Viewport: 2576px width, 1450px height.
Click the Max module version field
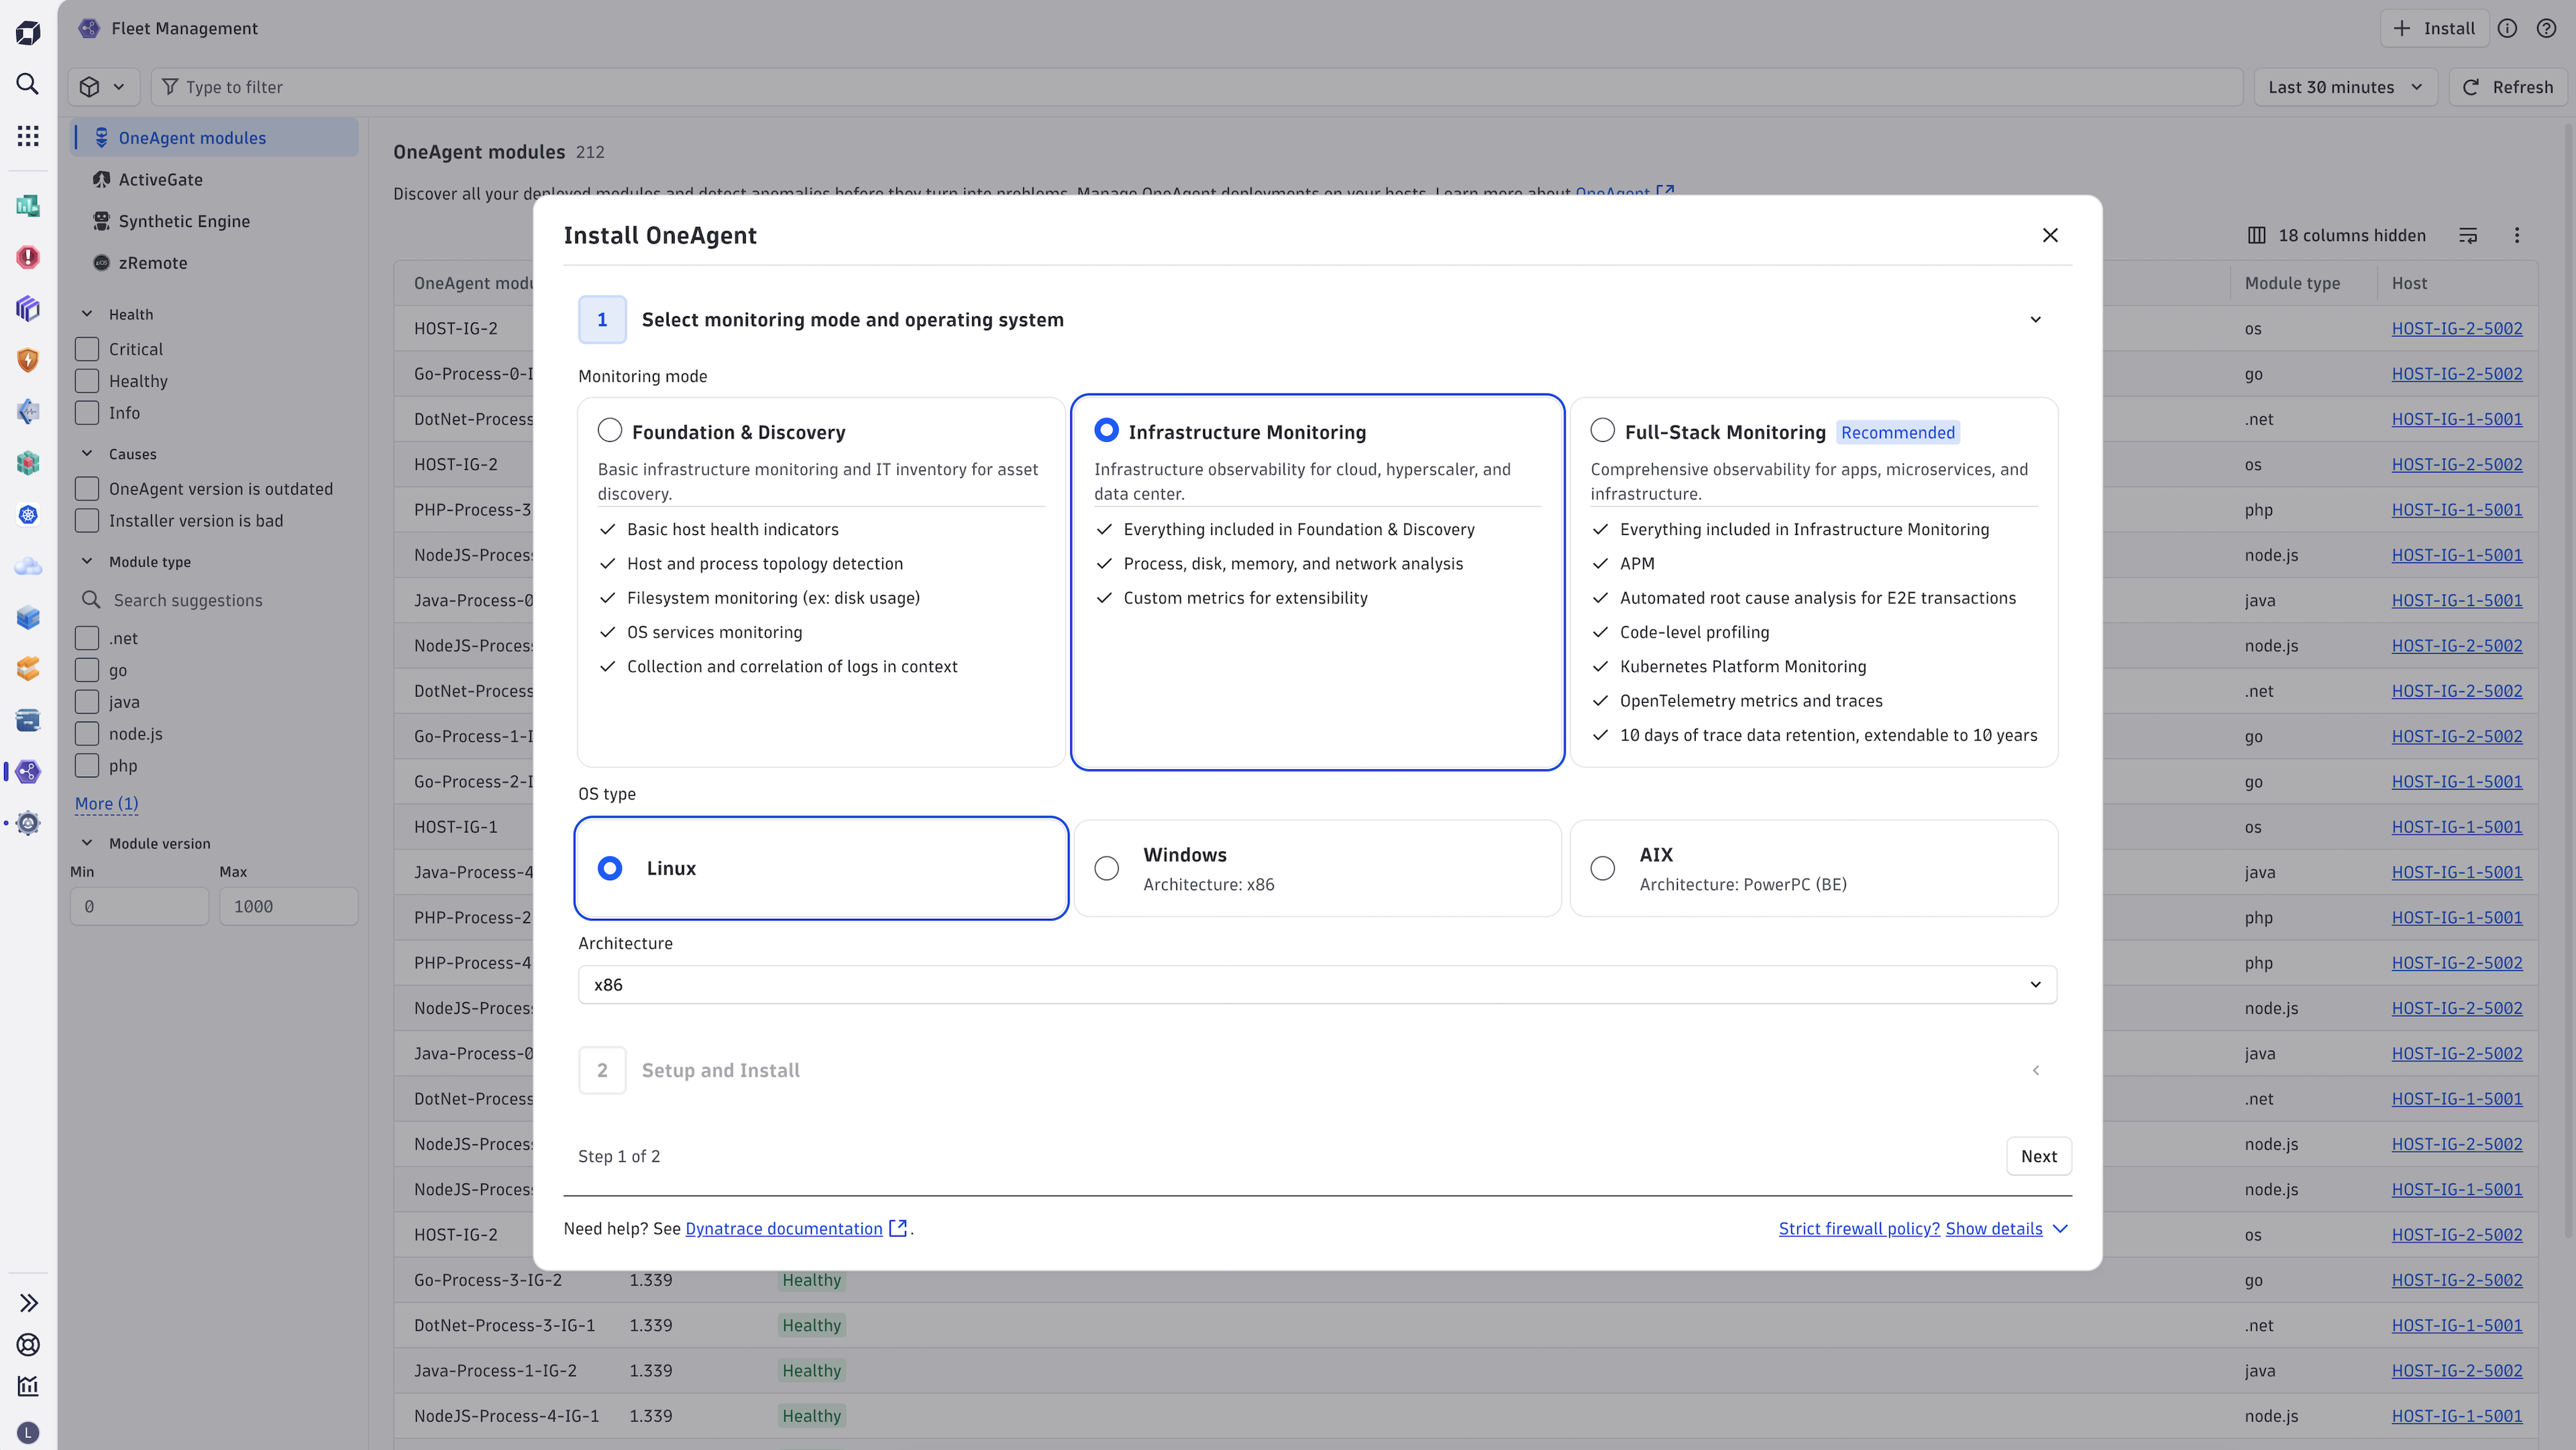(x=288, y=906)
